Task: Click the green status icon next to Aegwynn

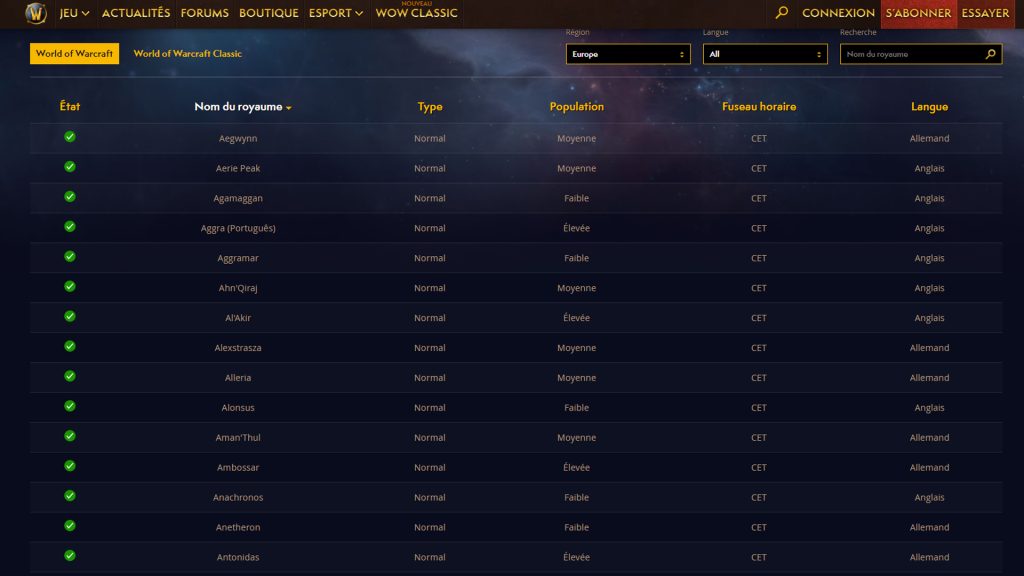Action: (69, 137)
